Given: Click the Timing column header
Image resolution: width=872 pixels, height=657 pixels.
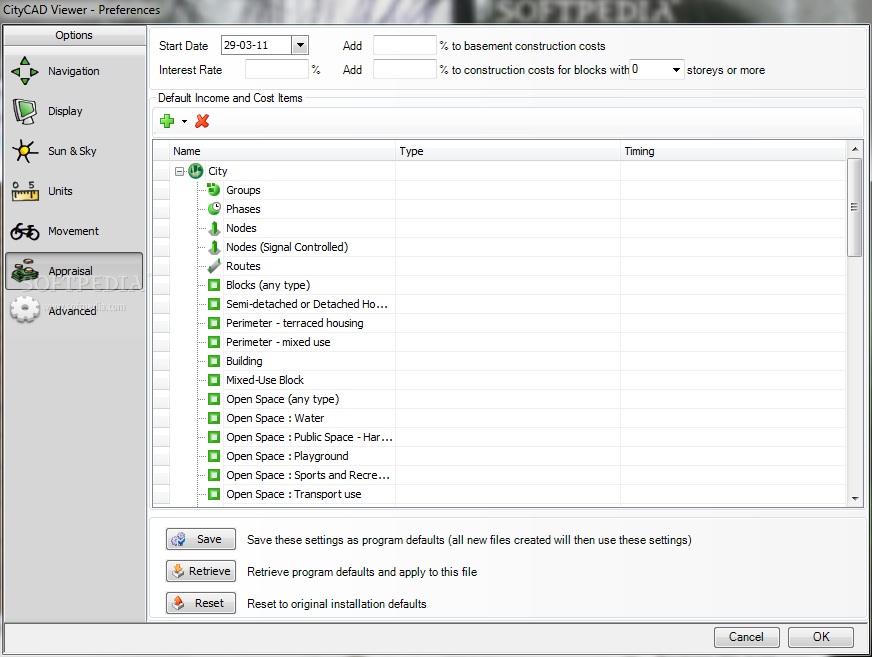Looking at the screenshot, I should pos(734,151).
